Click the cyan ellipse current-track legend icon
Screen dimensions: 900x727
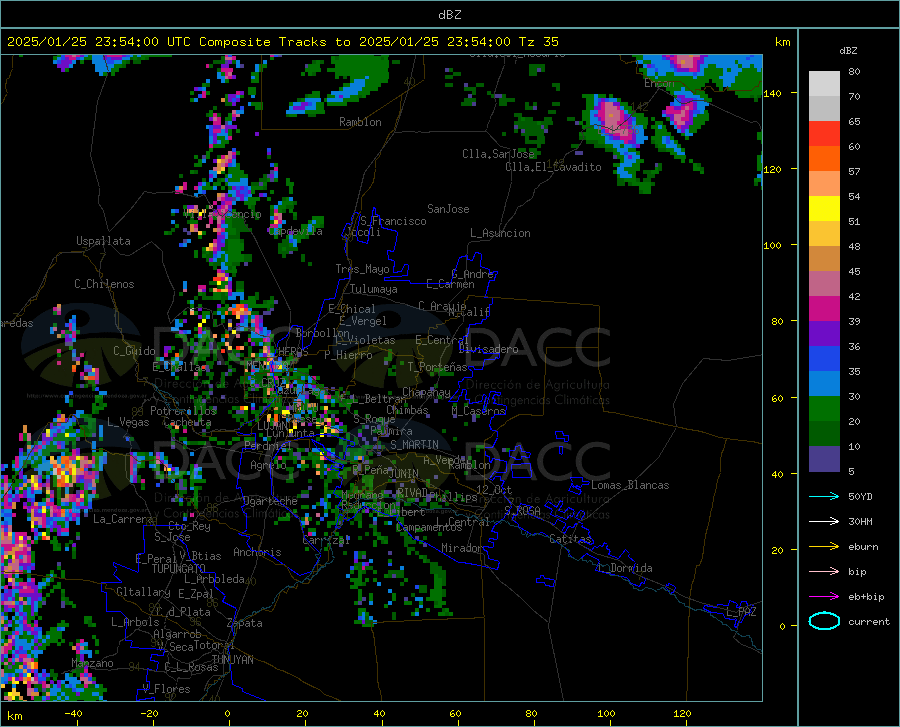coord(824,621)
